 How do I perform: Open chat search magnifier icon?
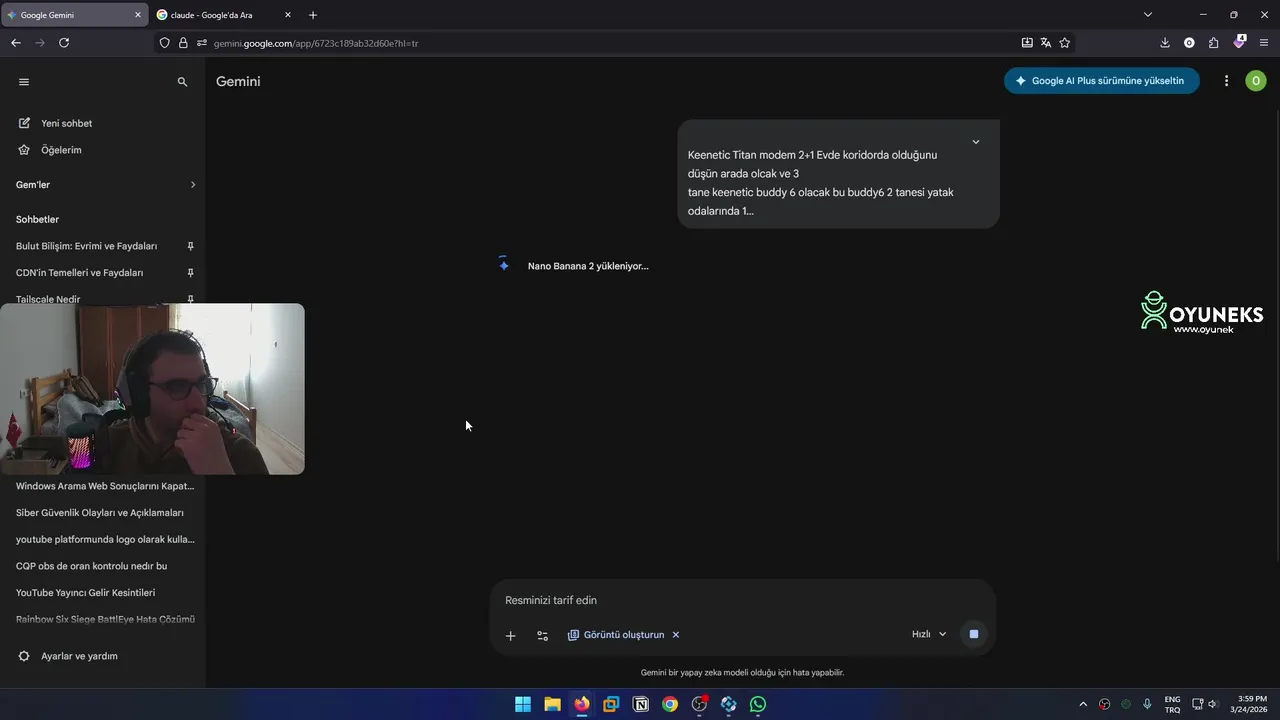pyautogui.click(x=182, y=82)
